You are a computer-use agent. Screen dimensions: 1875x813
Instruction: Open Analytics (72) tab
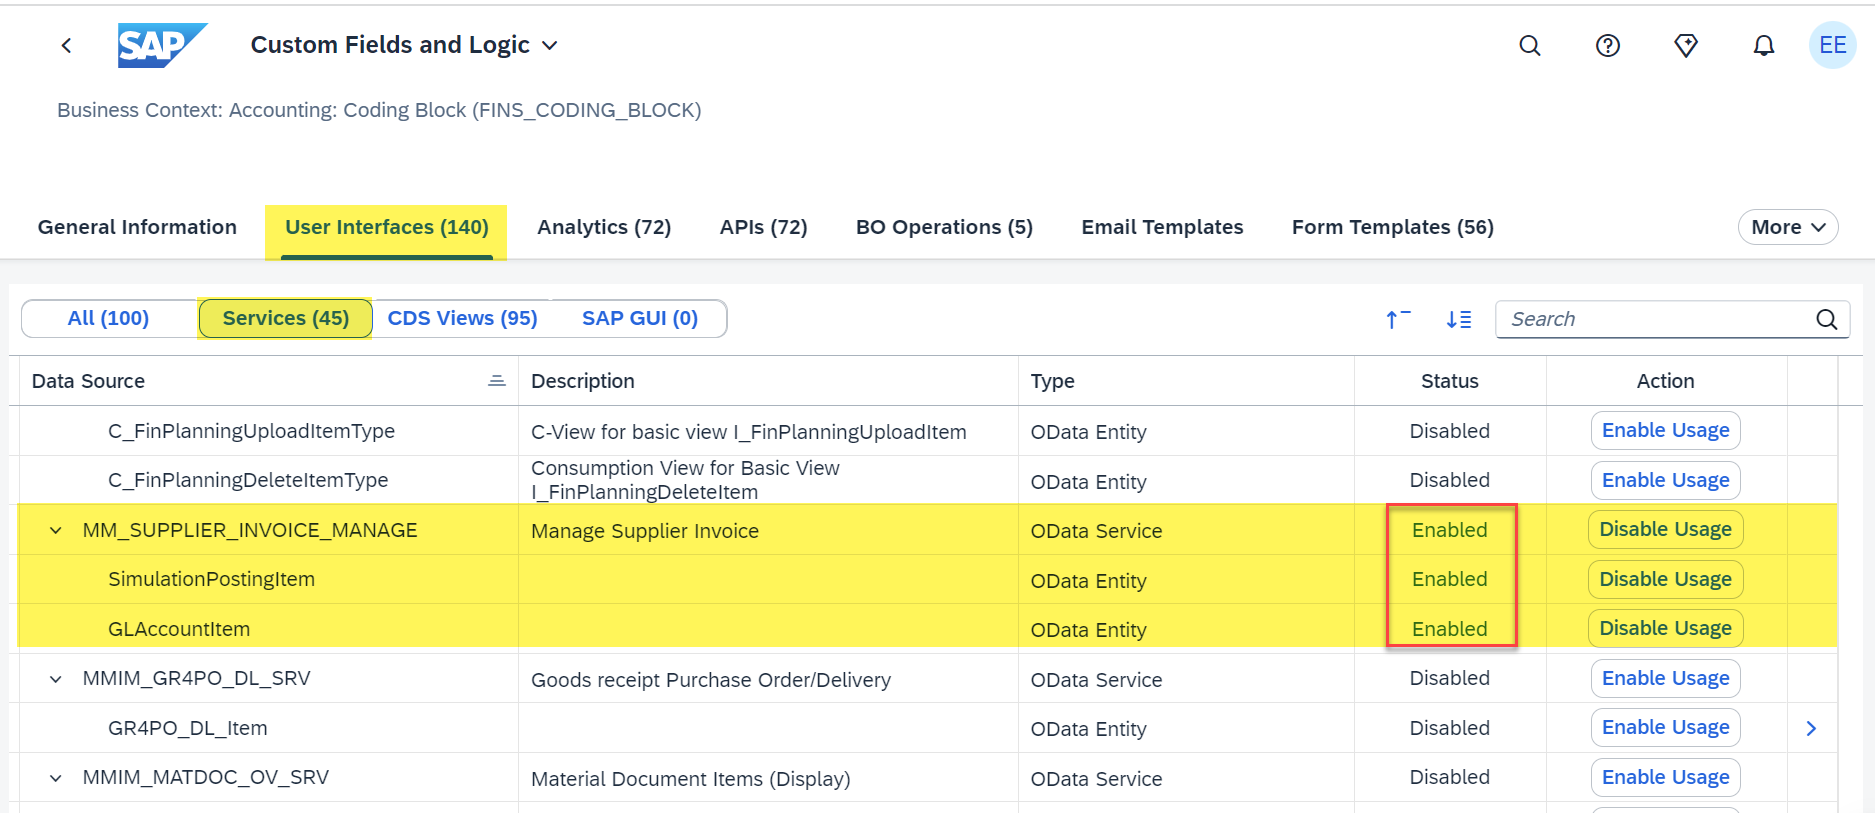[604, 227]
